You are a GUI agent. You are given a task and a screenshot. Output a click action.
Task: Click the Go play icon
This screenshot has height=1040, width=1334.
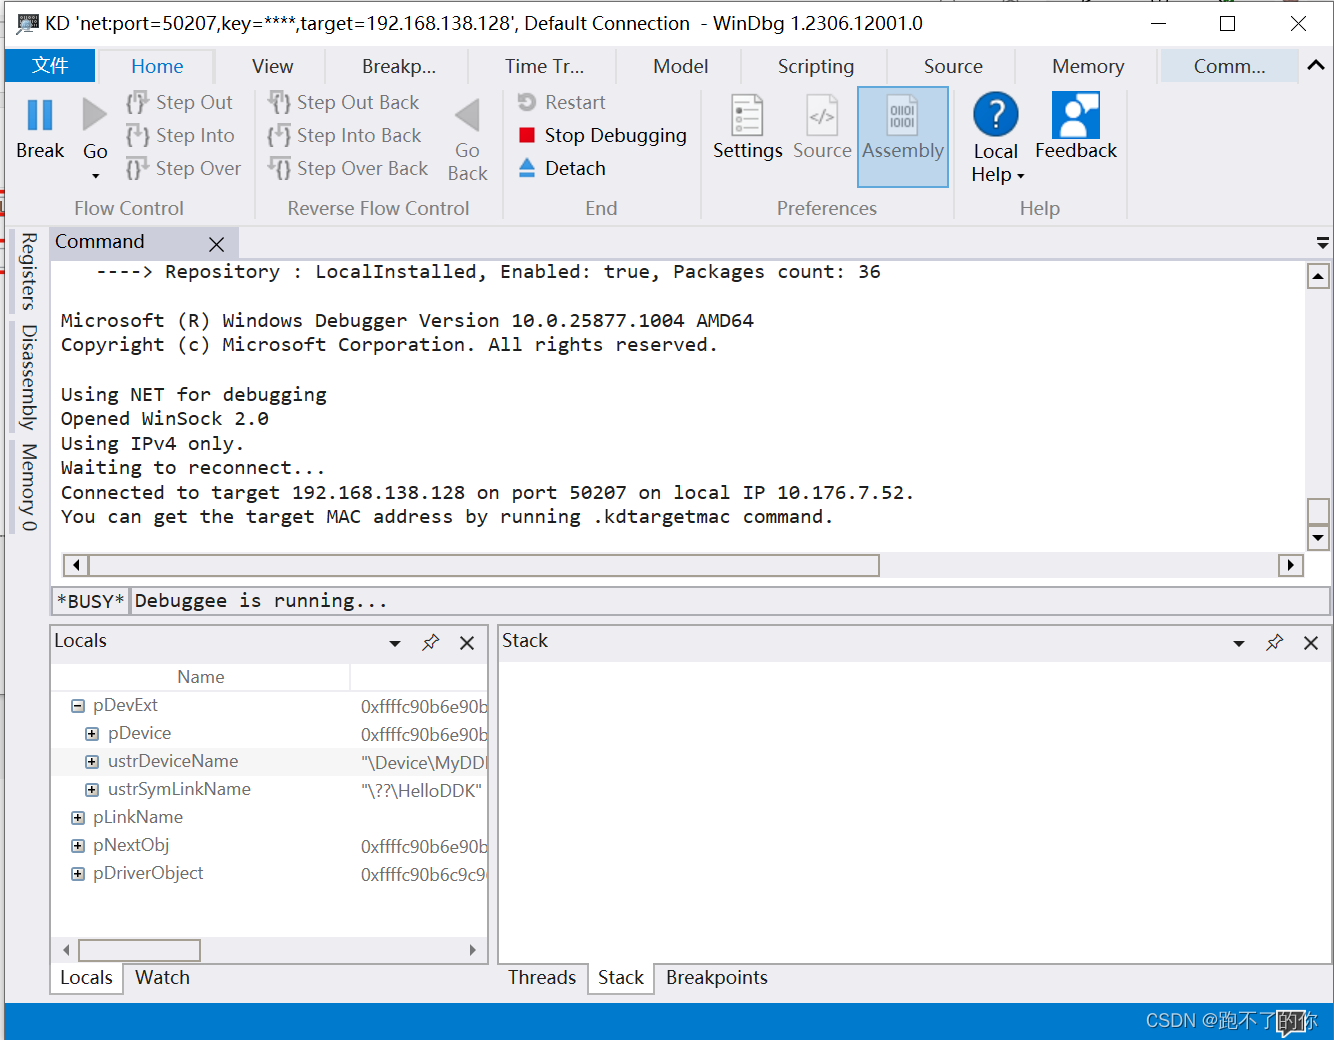point(94,115)
